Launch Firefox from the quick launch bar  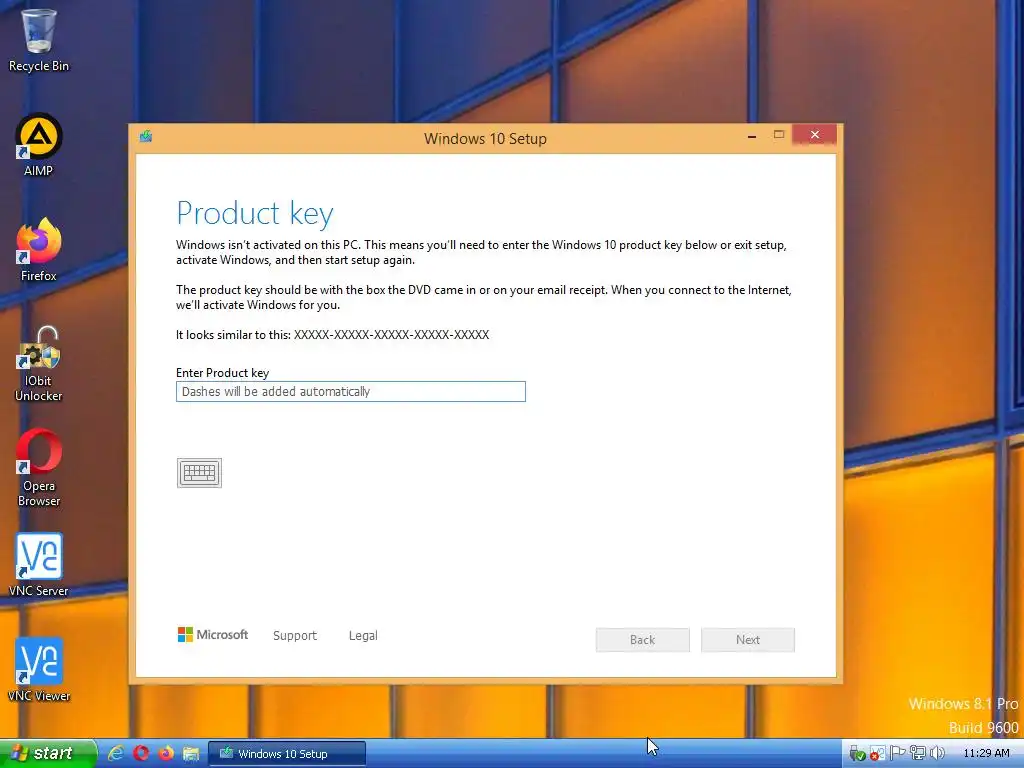click(x=166, y=753)
